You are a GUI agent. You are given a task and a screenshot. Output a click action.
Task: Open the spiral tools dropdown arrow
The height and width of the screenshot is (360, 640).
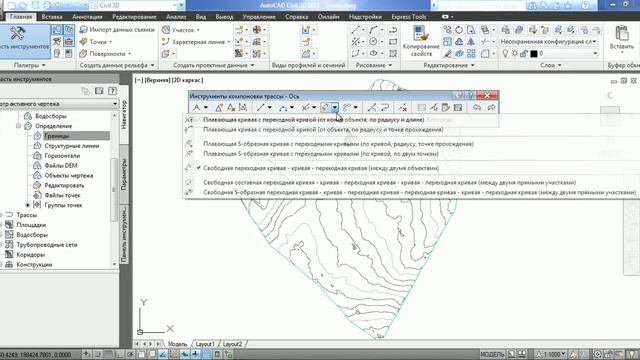click(335, 107)
